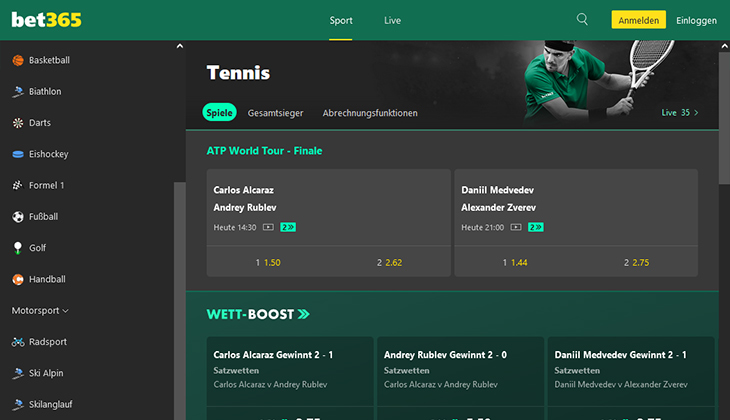This screenshot has height=420, width=730.
Task: Click the main page scroll up arrow
Action: [724, 46]
